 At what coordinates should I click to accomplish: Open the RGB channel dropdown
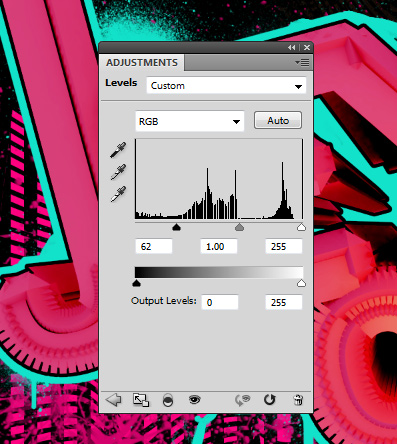pos(190,121)
